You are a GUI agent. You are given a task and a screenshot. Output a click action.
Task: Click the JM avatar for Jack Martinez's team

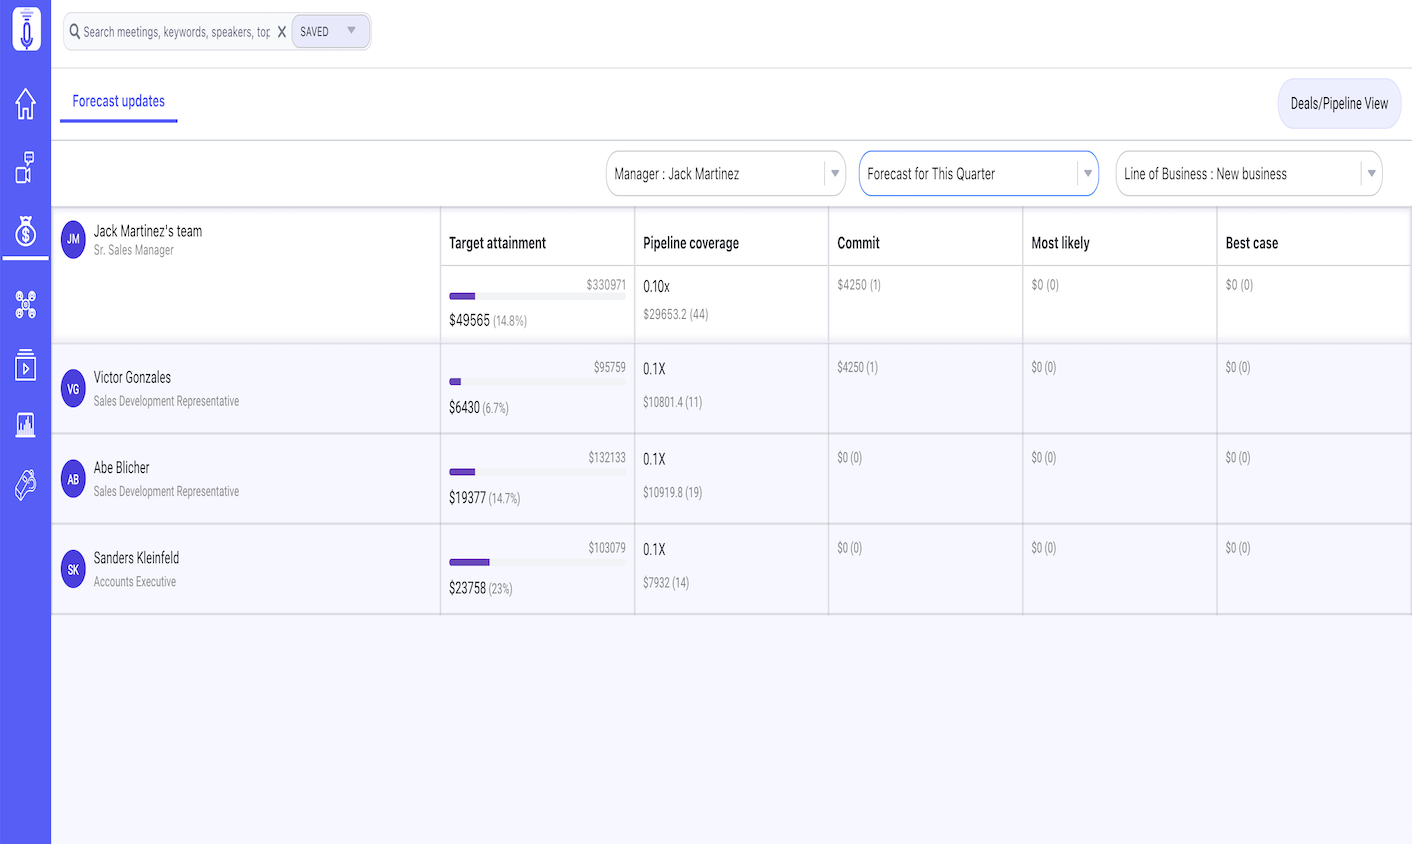pyautogui.click(x=73, y=239)
